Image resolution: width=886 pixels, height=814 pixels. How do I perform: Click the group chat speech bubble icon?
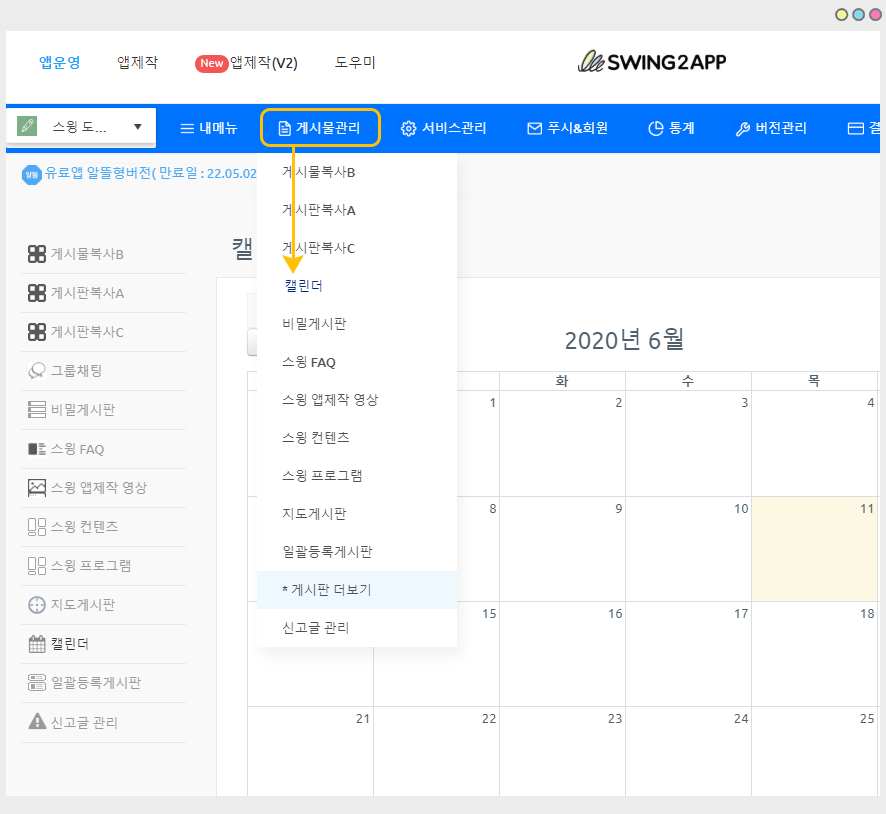37,371
